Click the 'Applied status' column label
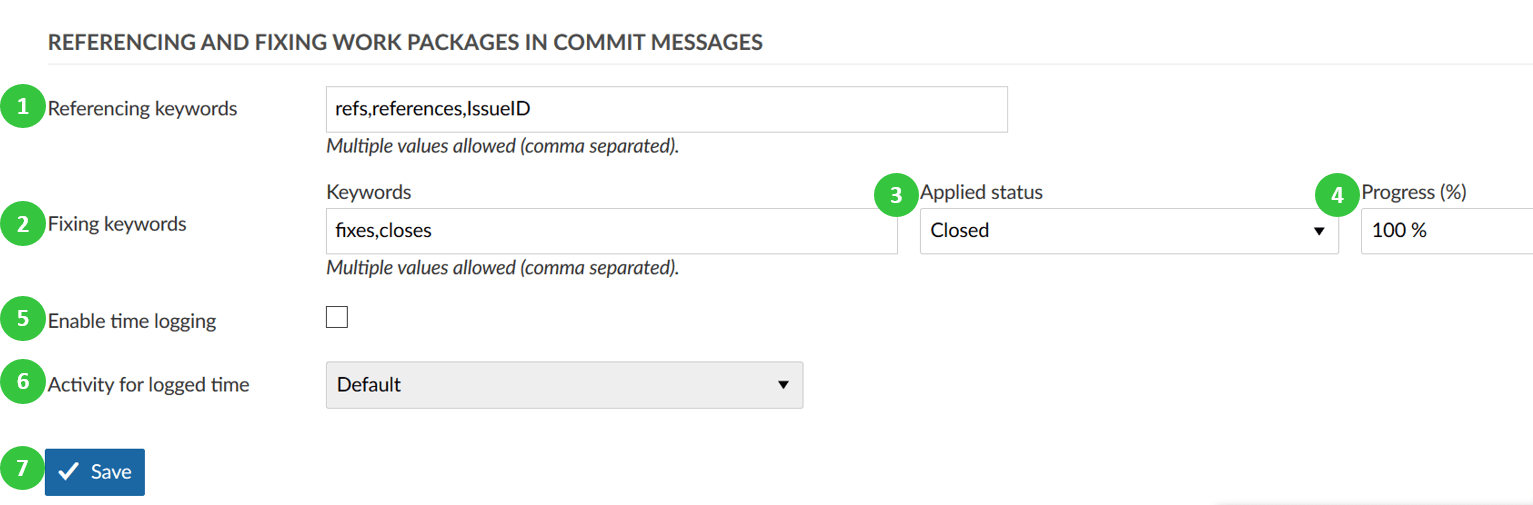Image resolution: width=1533 pixels, height=505 pixels. tap(981, 193)
